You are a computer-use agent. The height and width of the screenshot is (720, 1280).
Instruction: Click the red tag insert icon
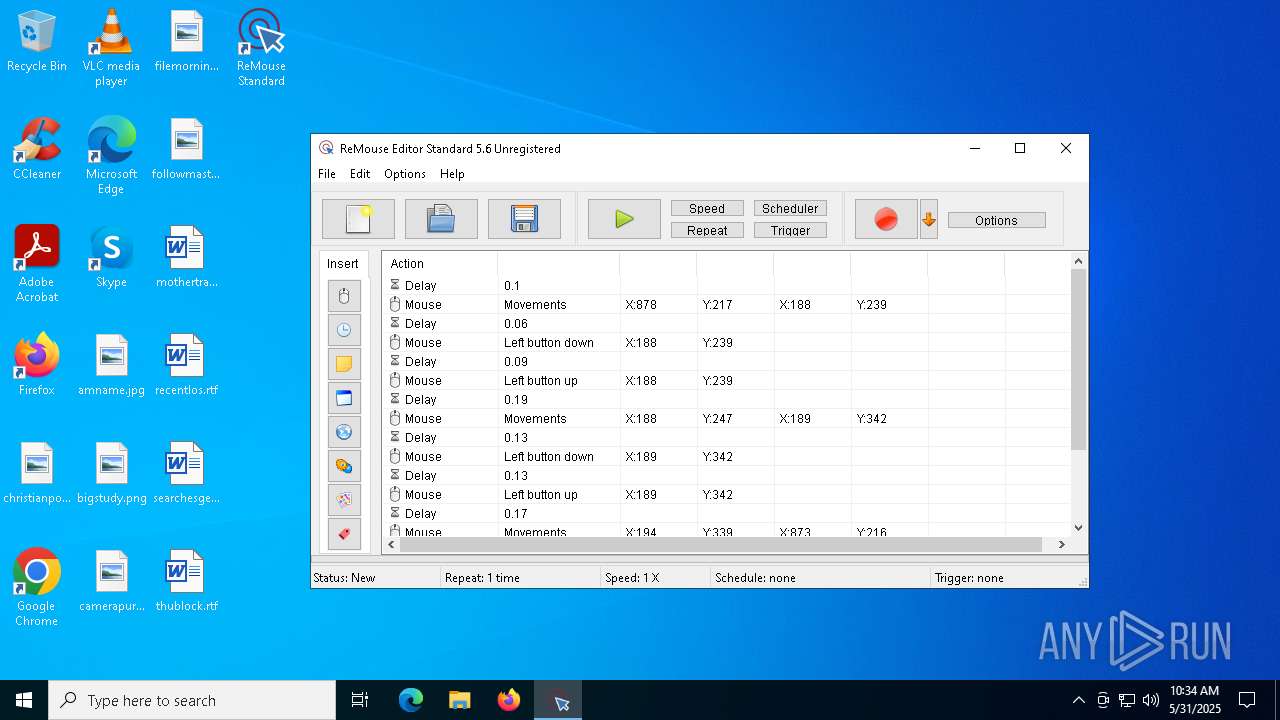[344, 534]
